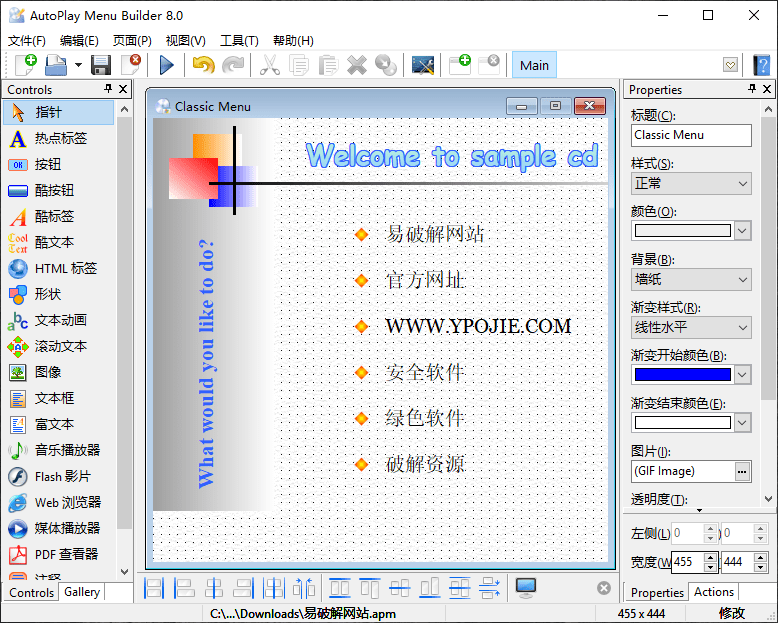The height and width of the screenshot is (623, 778).
Task: Click the Redo arrow icon
Action: [233, 65]
